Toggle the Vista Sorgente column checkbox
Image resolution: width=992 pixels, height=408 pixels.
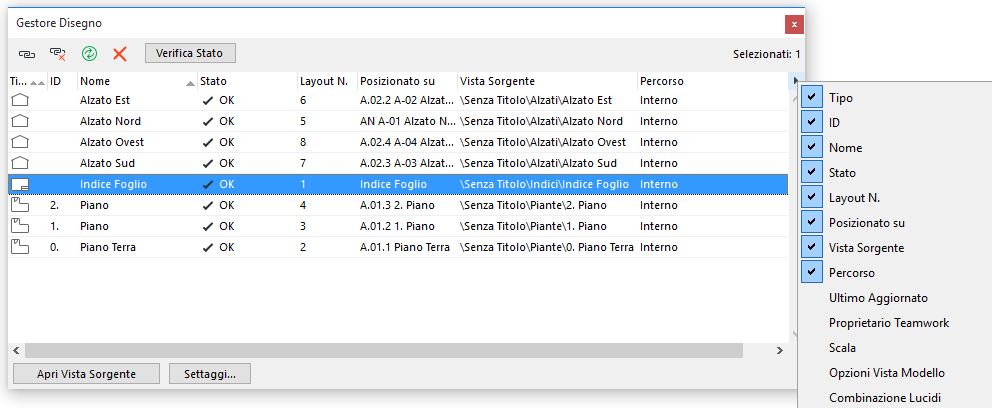pyautogui.click(x=811, y=247)
